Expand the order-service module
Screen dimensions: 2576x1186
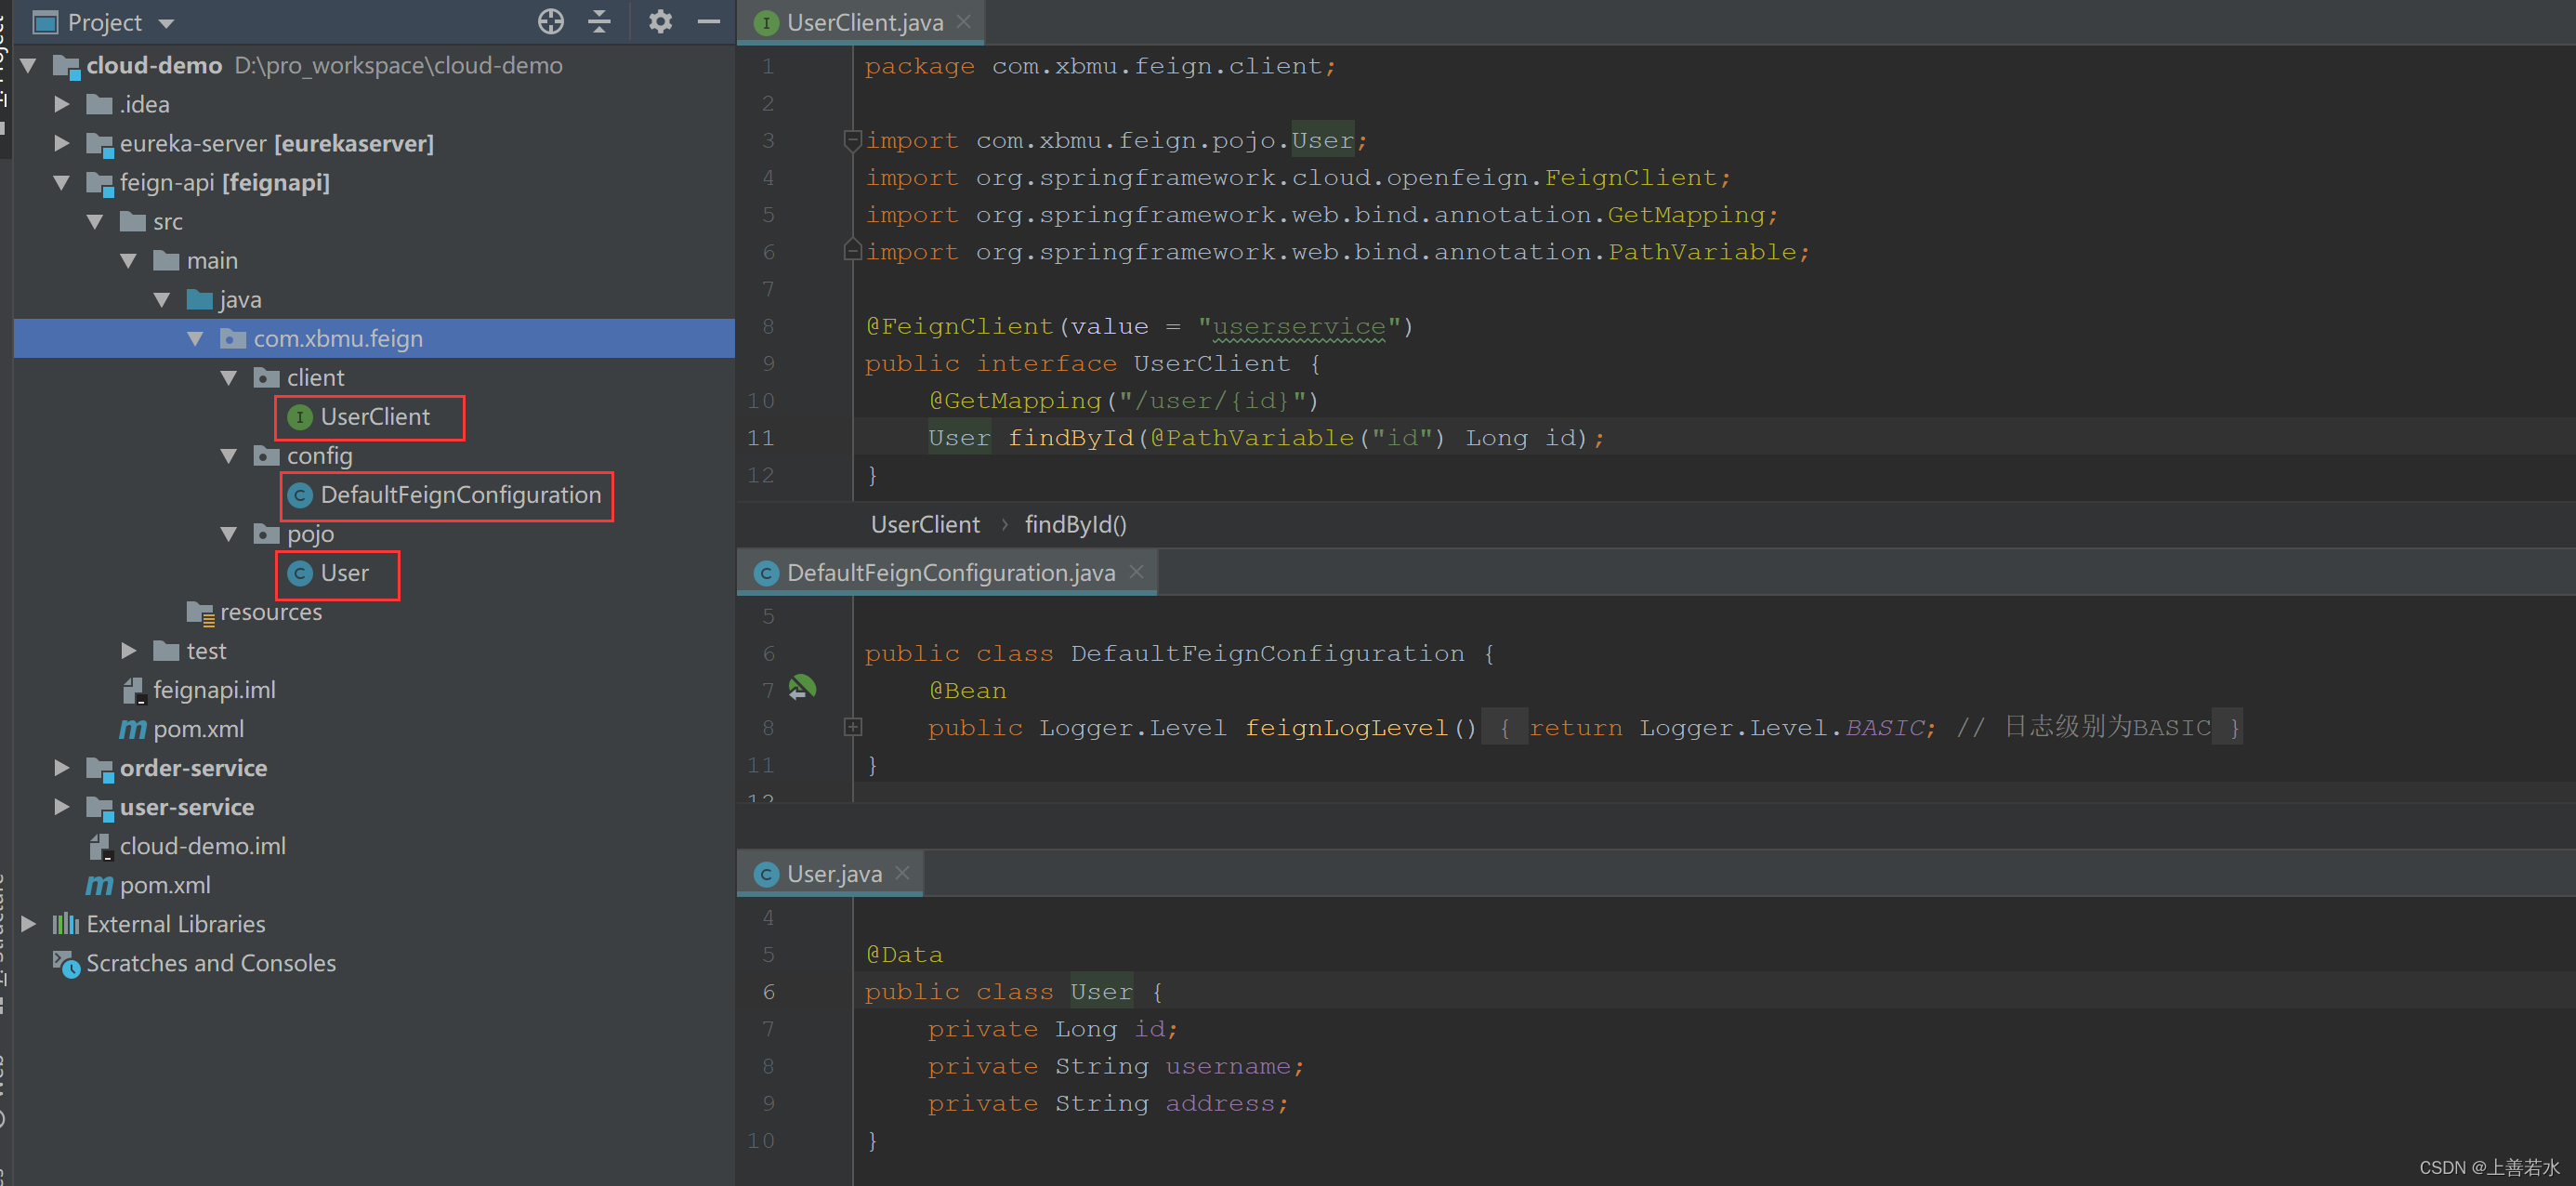click(x=62, y=768)
